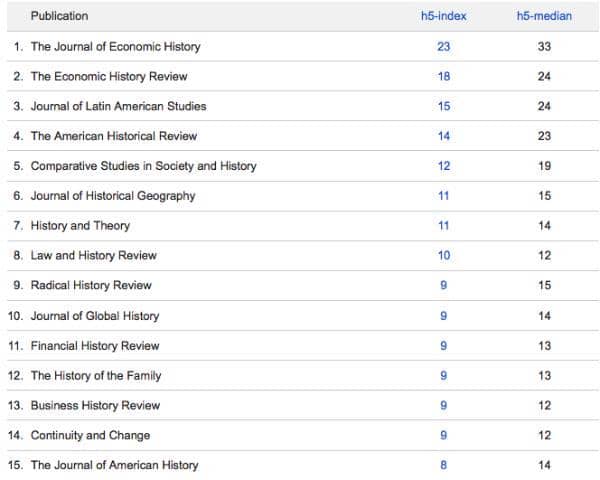This screenshot has height=480, width=600.
Task: Click h5-index 11 for Journal of Historical Geography
Action: [444, 196]
